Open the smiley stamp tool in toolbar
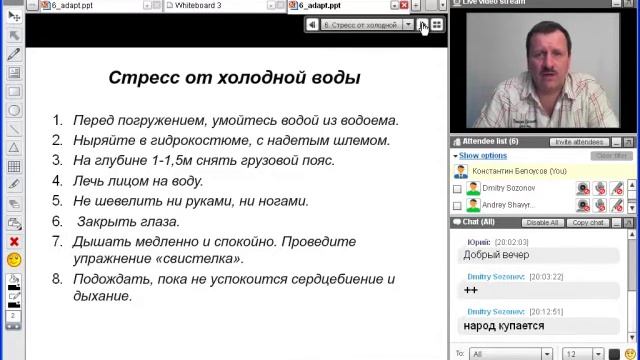This screenshot has width=640, height=360. coord(14,260)
